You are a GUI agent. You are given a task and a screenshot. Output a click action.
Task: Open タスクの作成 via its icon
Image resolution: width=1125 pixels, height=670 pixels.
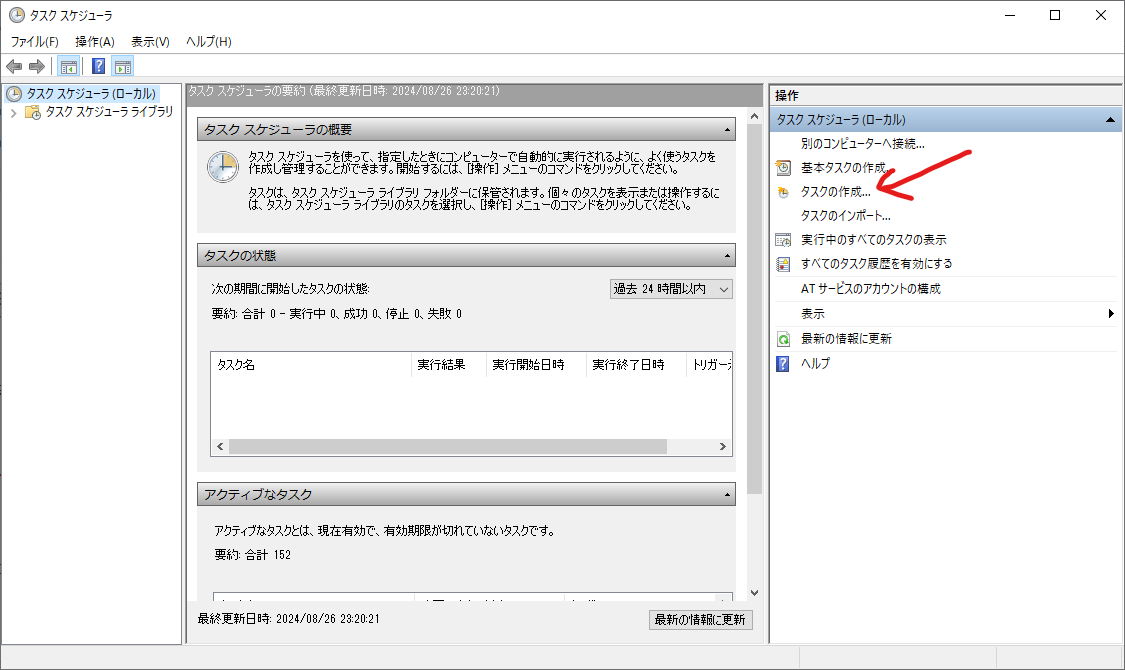pyautogui.click(x=783, y=192)
